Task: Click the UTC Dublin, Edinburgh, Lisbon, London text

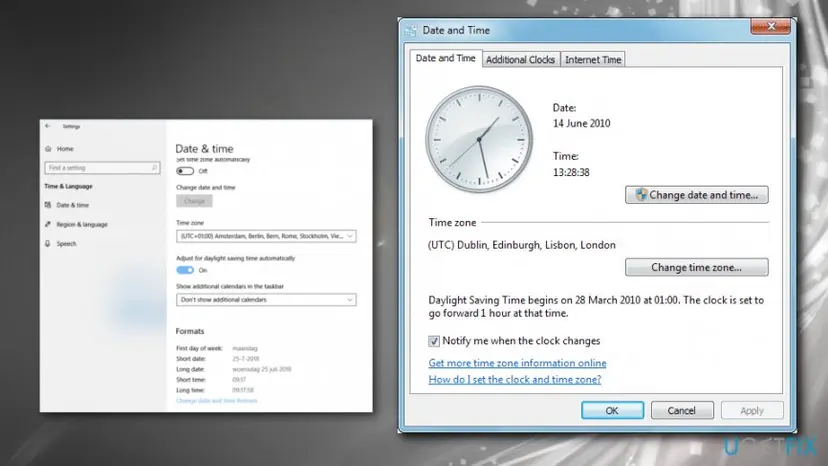Action: (522, 245)
